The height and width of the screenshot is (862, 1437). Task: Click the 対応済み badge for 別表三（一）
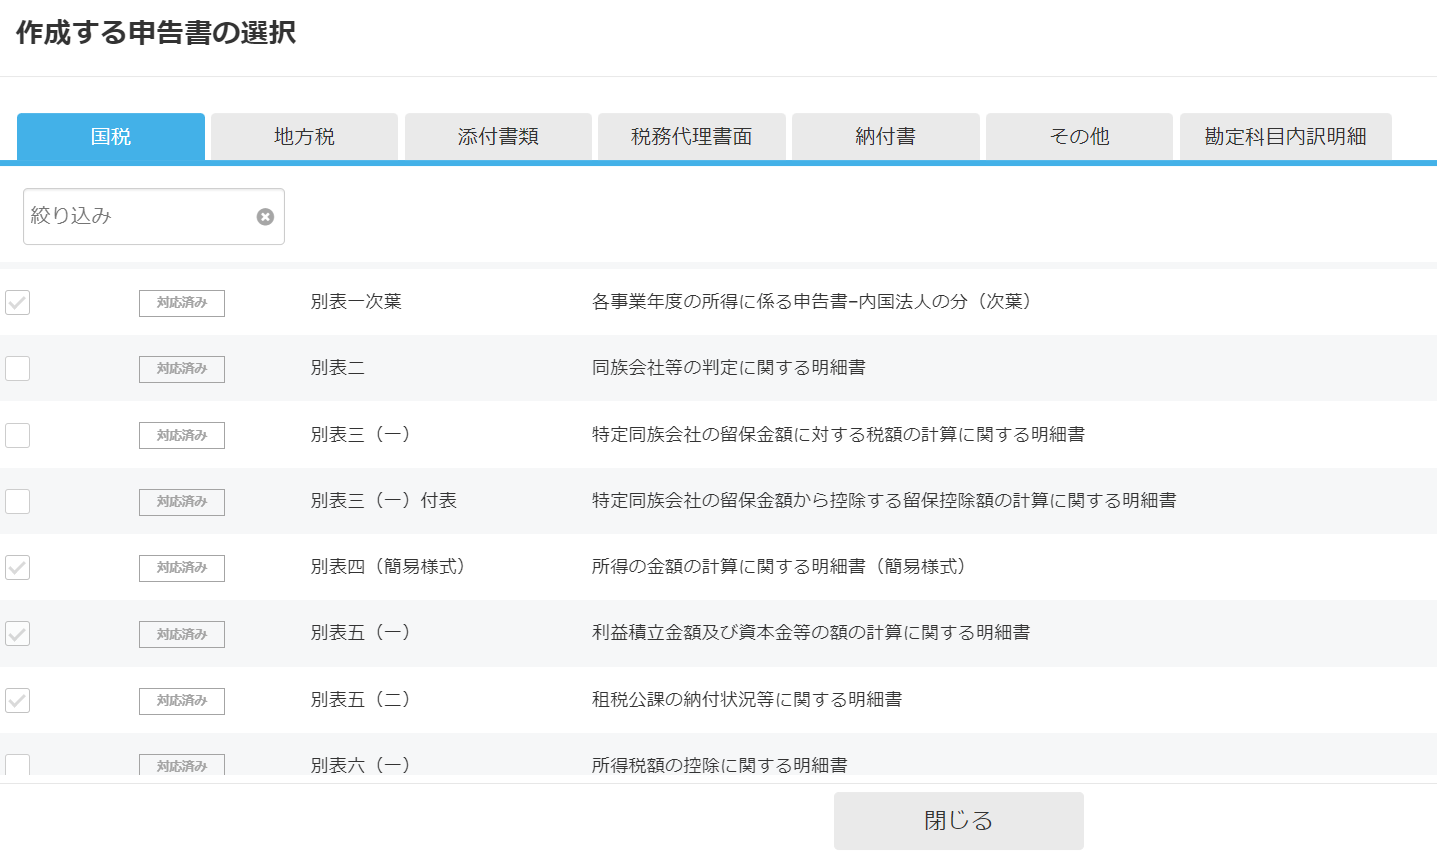pyautogui.click(x=182, y=436)
